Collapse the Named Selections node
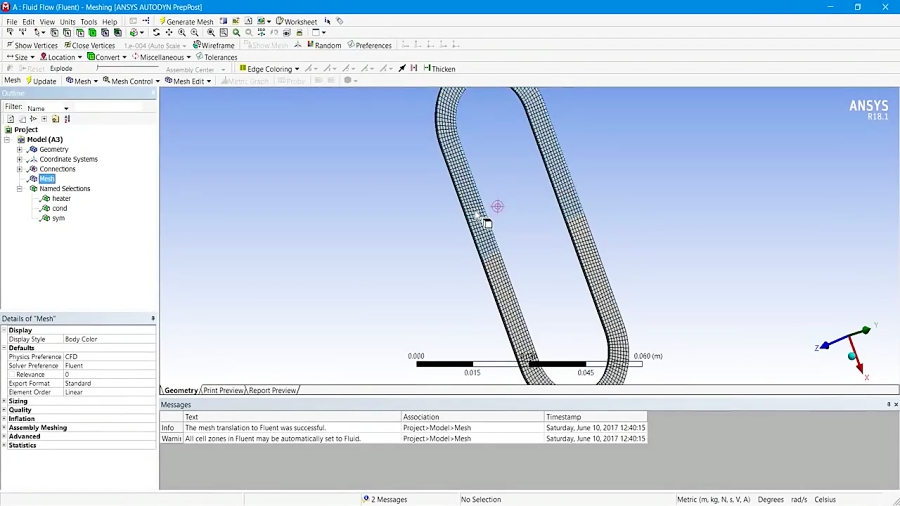This screenshot has height=506, width=900. 20,188
